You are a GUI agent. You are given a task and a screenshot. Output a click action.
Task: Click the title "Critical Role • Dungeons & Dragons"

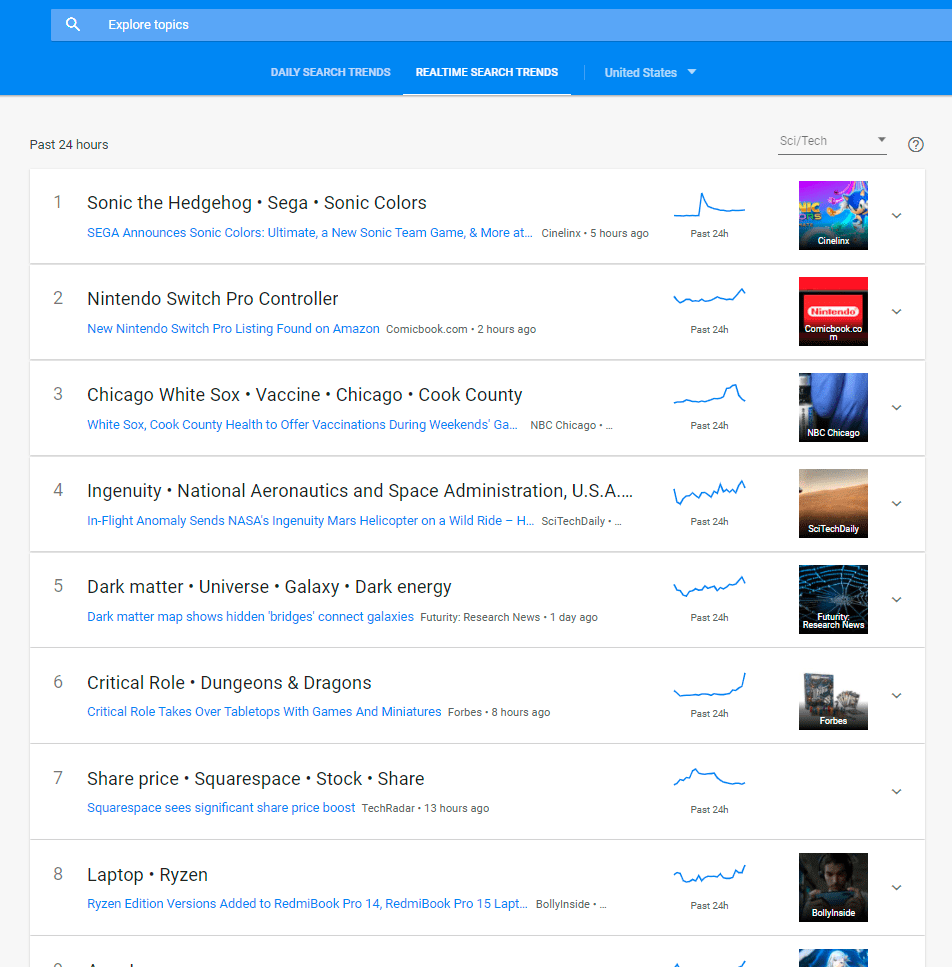click(229, 683)
